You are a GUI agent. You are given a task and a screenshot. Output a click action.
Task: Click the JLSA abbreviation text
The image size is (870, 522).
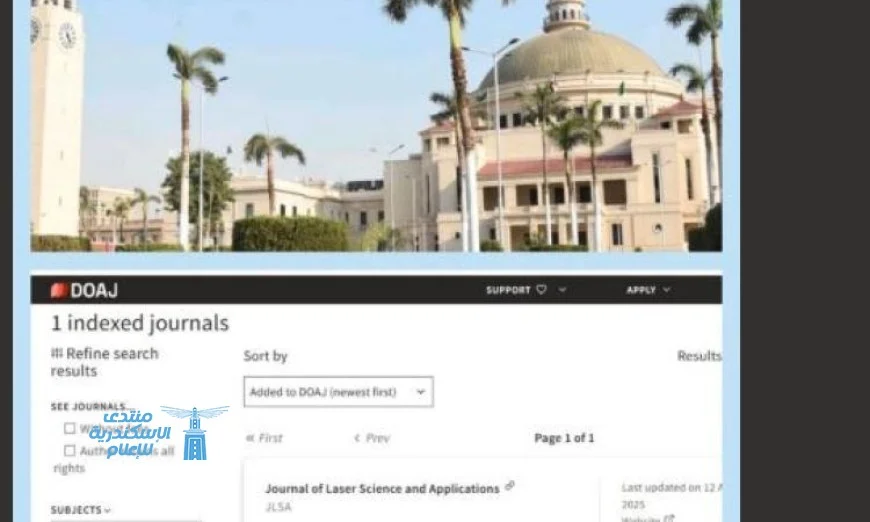coord(279,507)
